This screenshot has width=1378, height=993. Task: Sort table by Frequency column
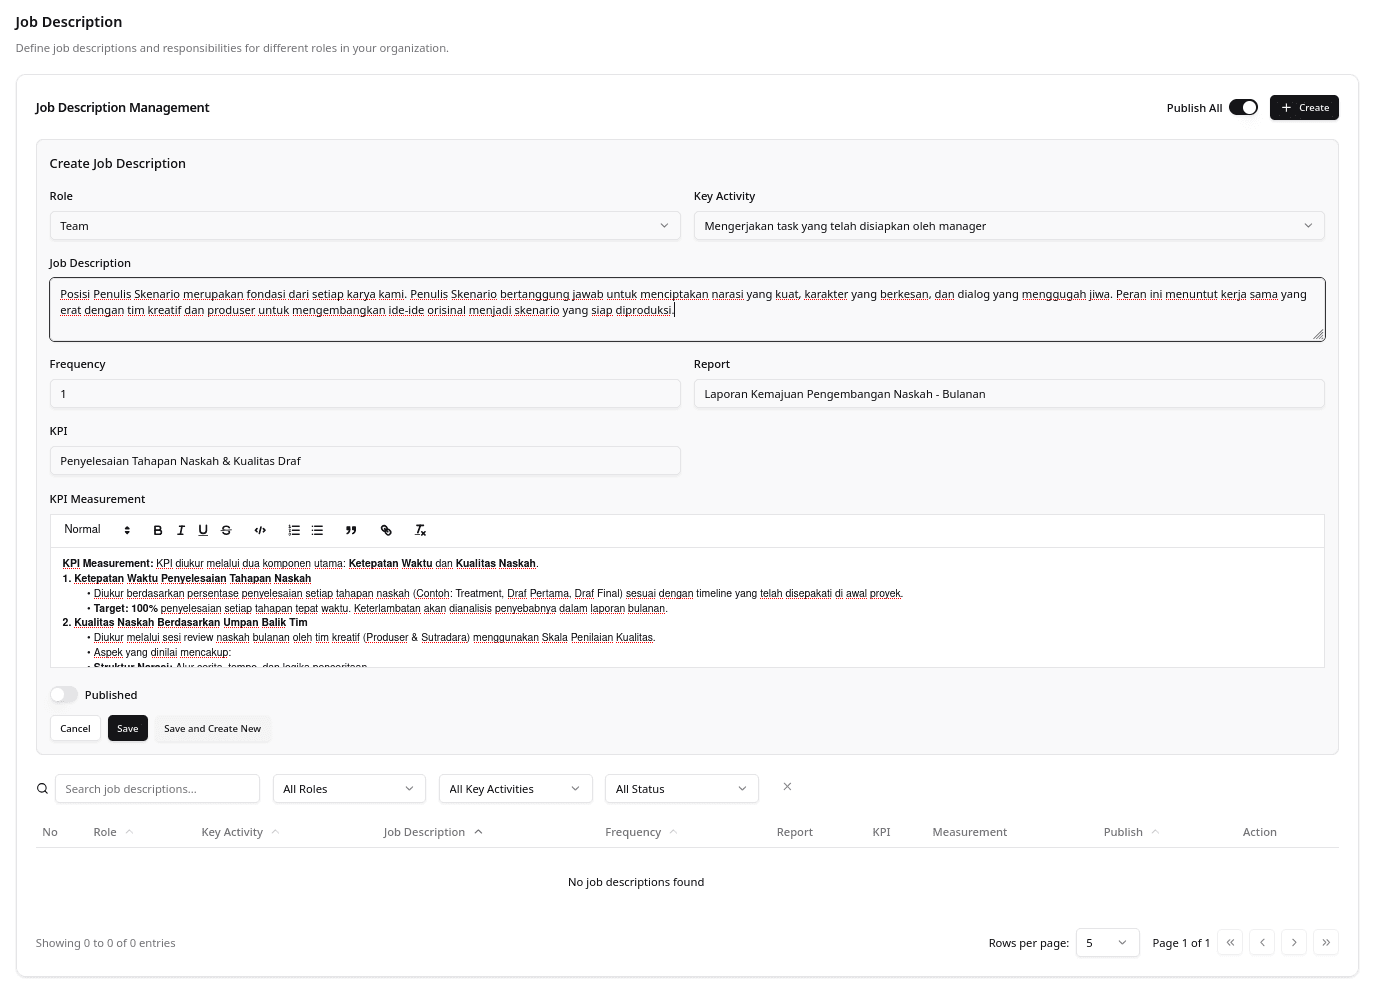(641, 832)
